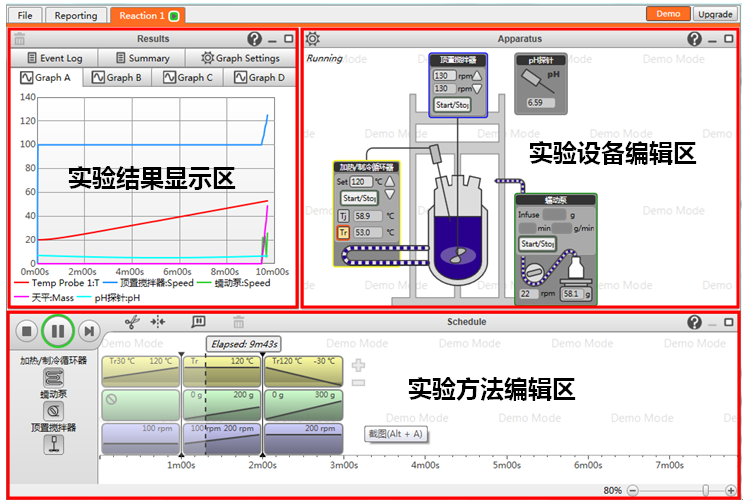The image size is (745, 503).
Task: Click the heating circulator device icon in Schedule
Action: 53,377
